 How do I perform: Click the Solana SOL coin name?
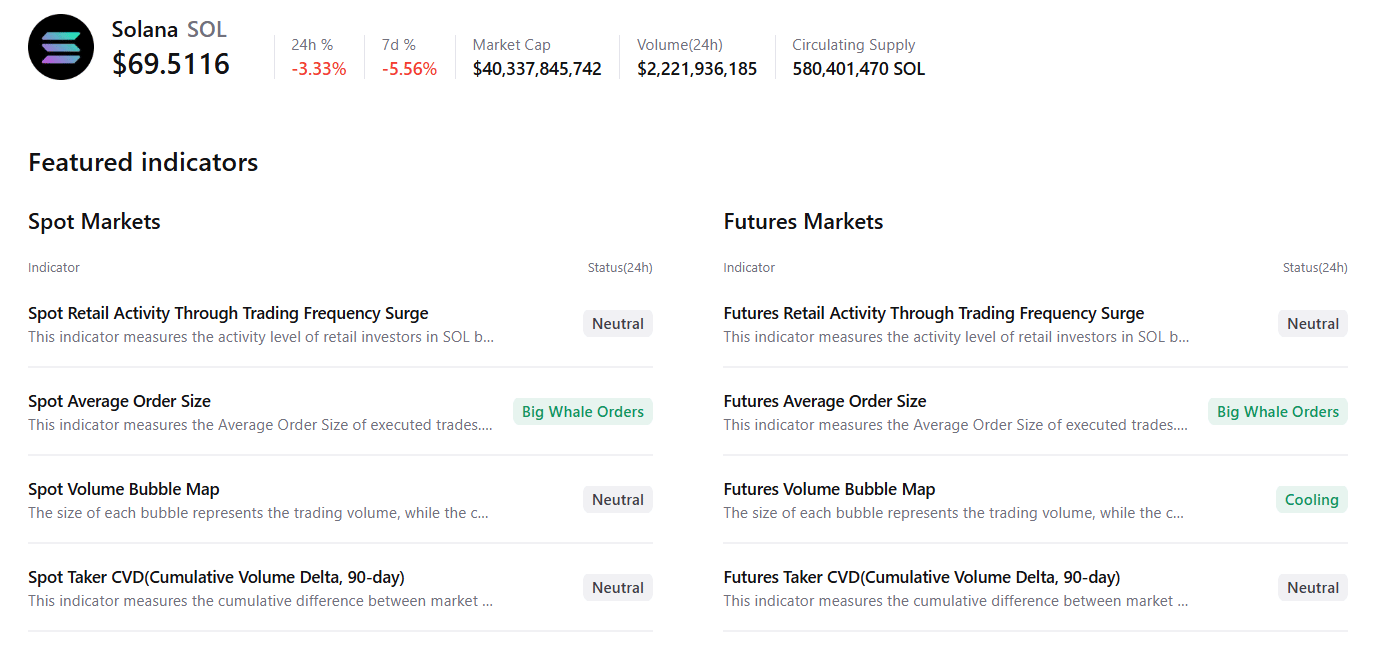pos(169,29)
